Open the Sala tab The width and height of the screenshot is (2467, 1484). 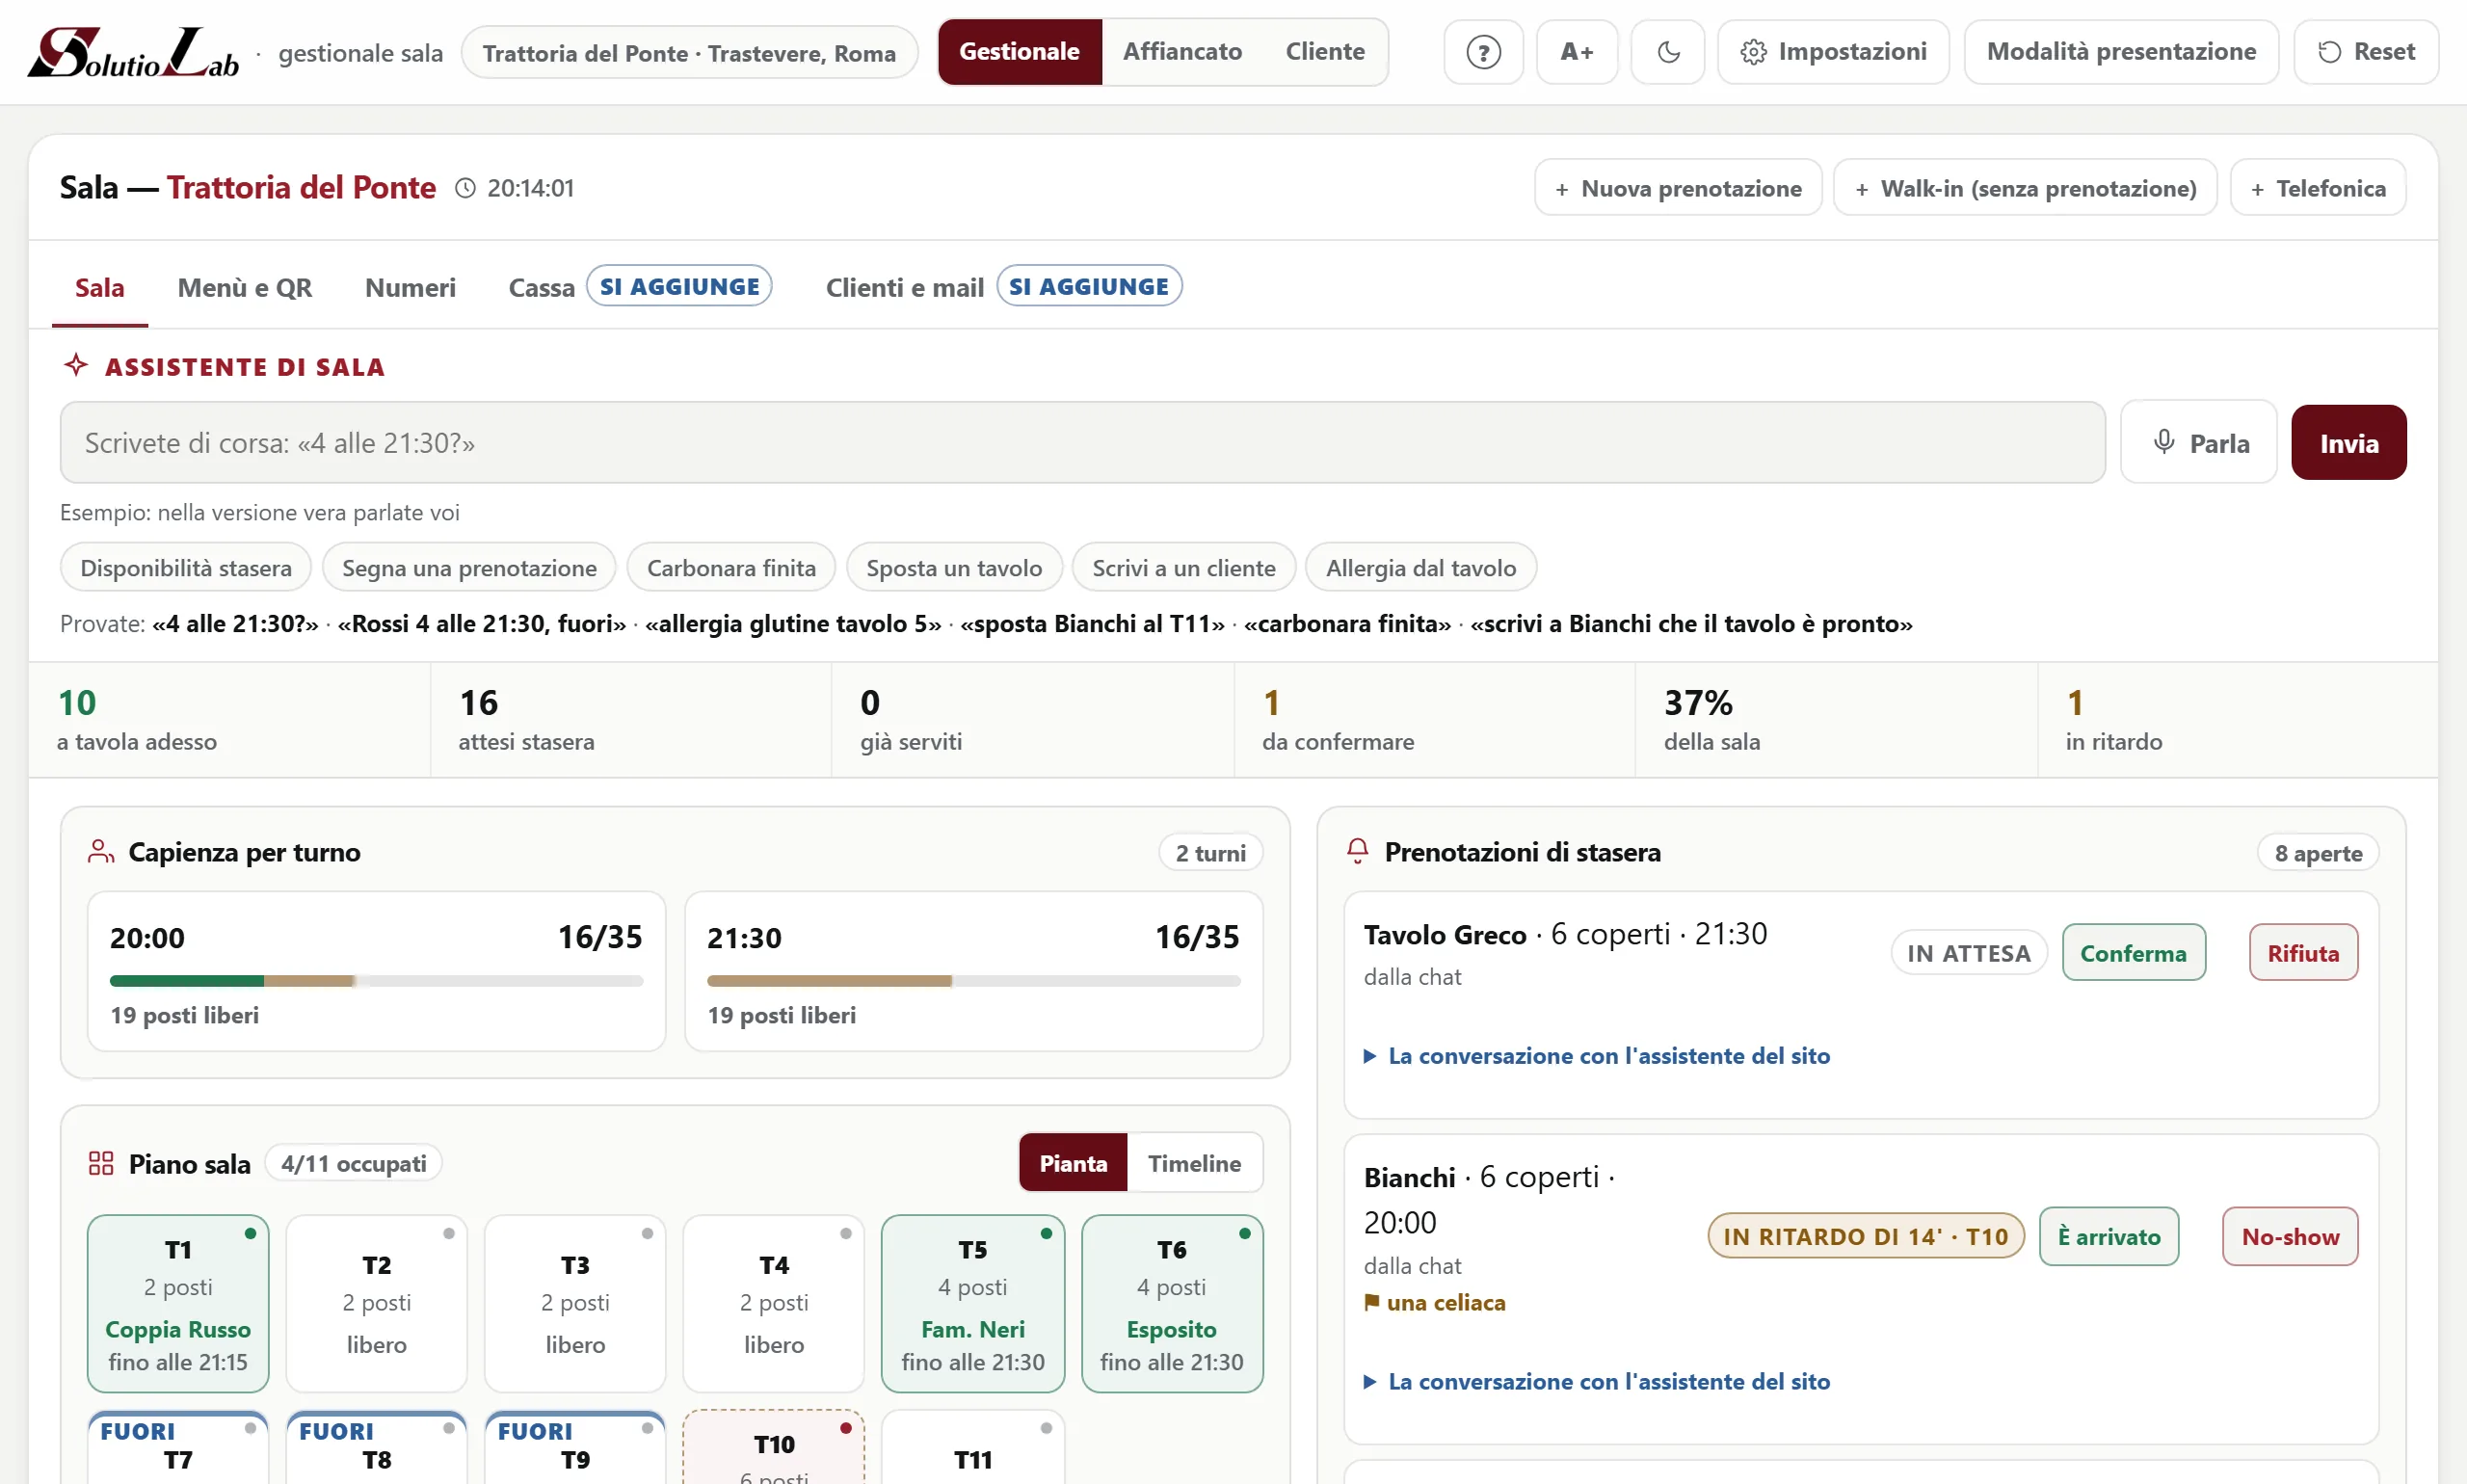pyautogui.click(x=100, y=288)
